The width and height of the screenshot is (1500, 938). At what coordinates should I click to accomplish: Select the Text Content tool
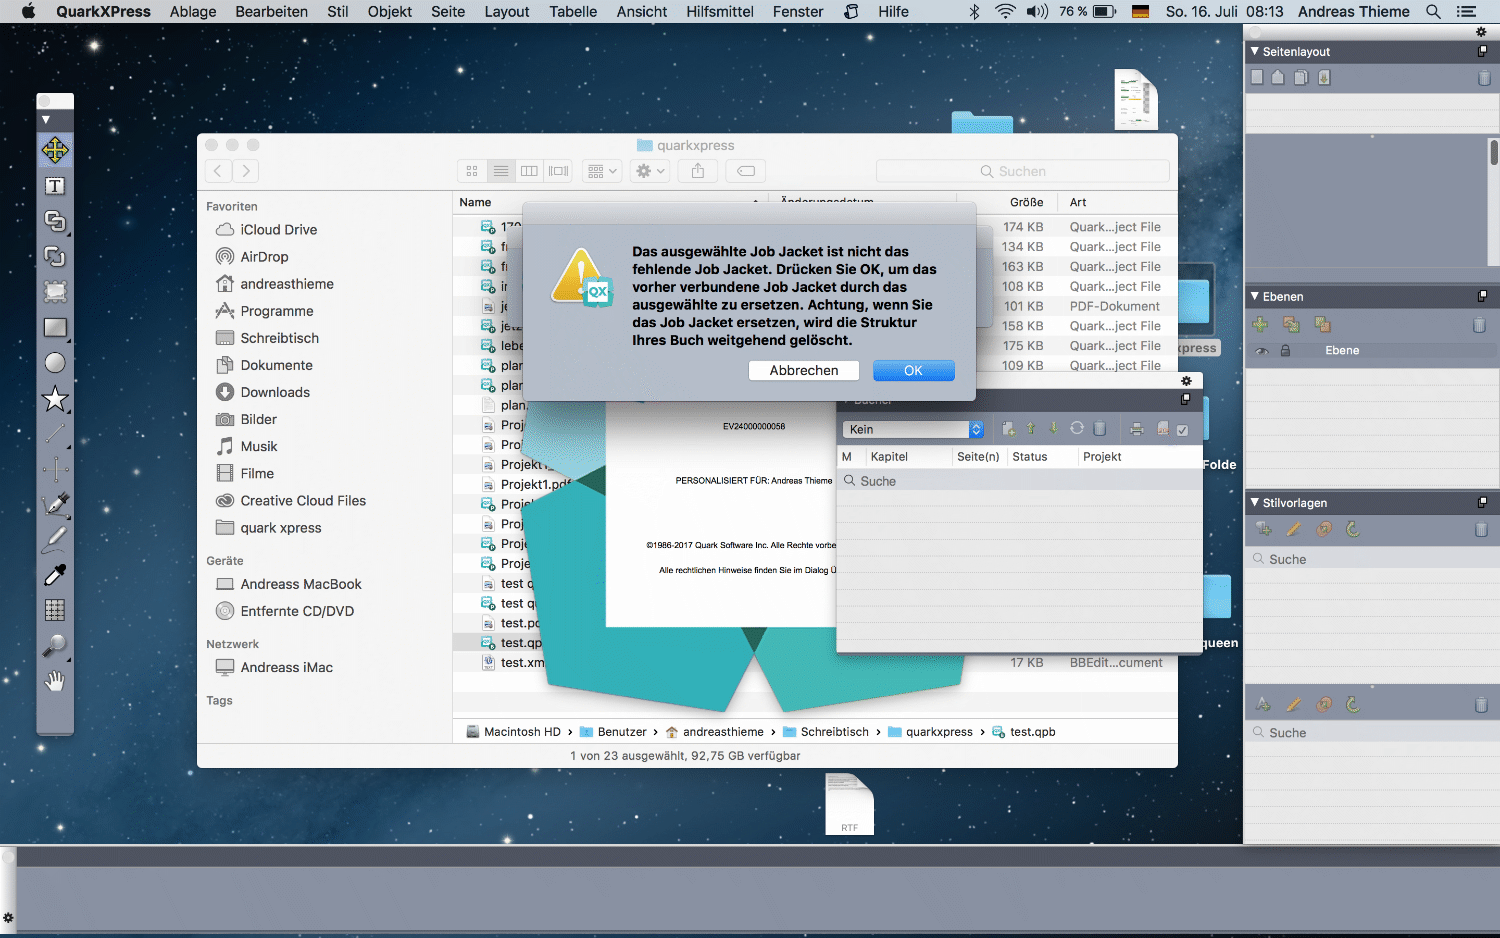click(55, 186)
